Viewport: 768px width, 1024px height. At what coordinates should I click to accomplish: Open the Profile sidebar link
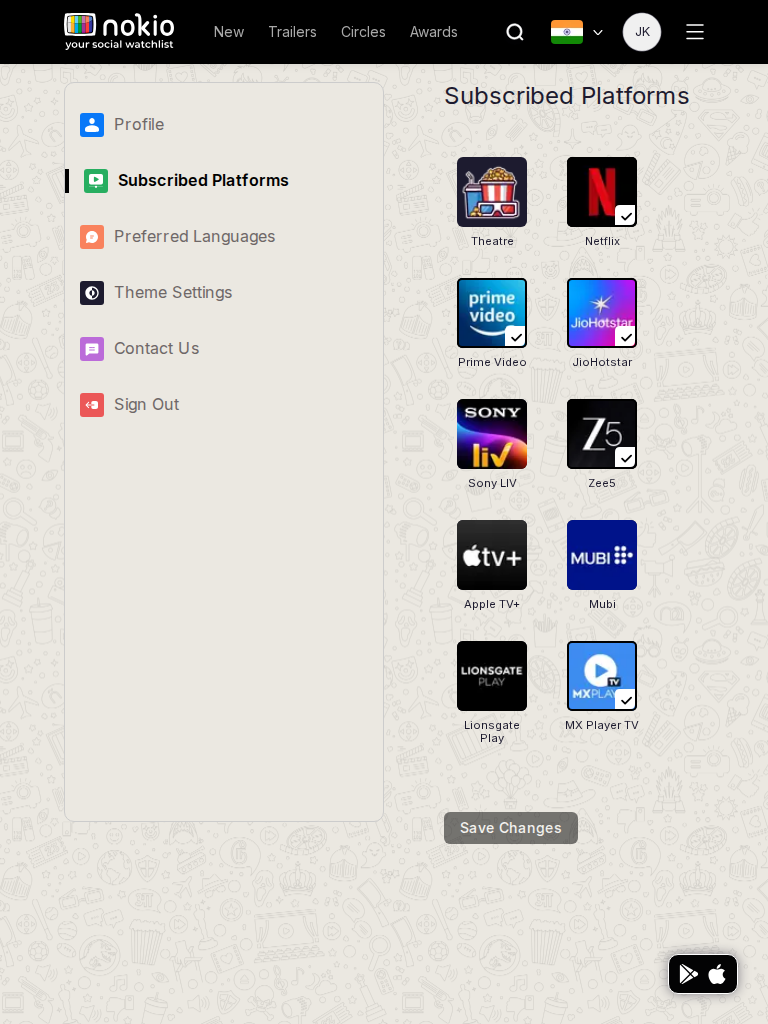pos(139,124)
